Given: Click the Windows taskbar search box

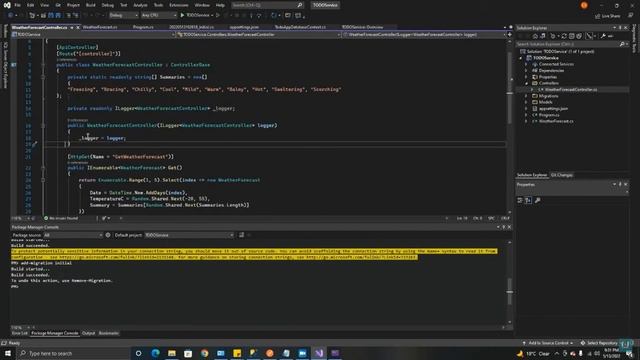Looking at the screenshot, I should point(73,353).
